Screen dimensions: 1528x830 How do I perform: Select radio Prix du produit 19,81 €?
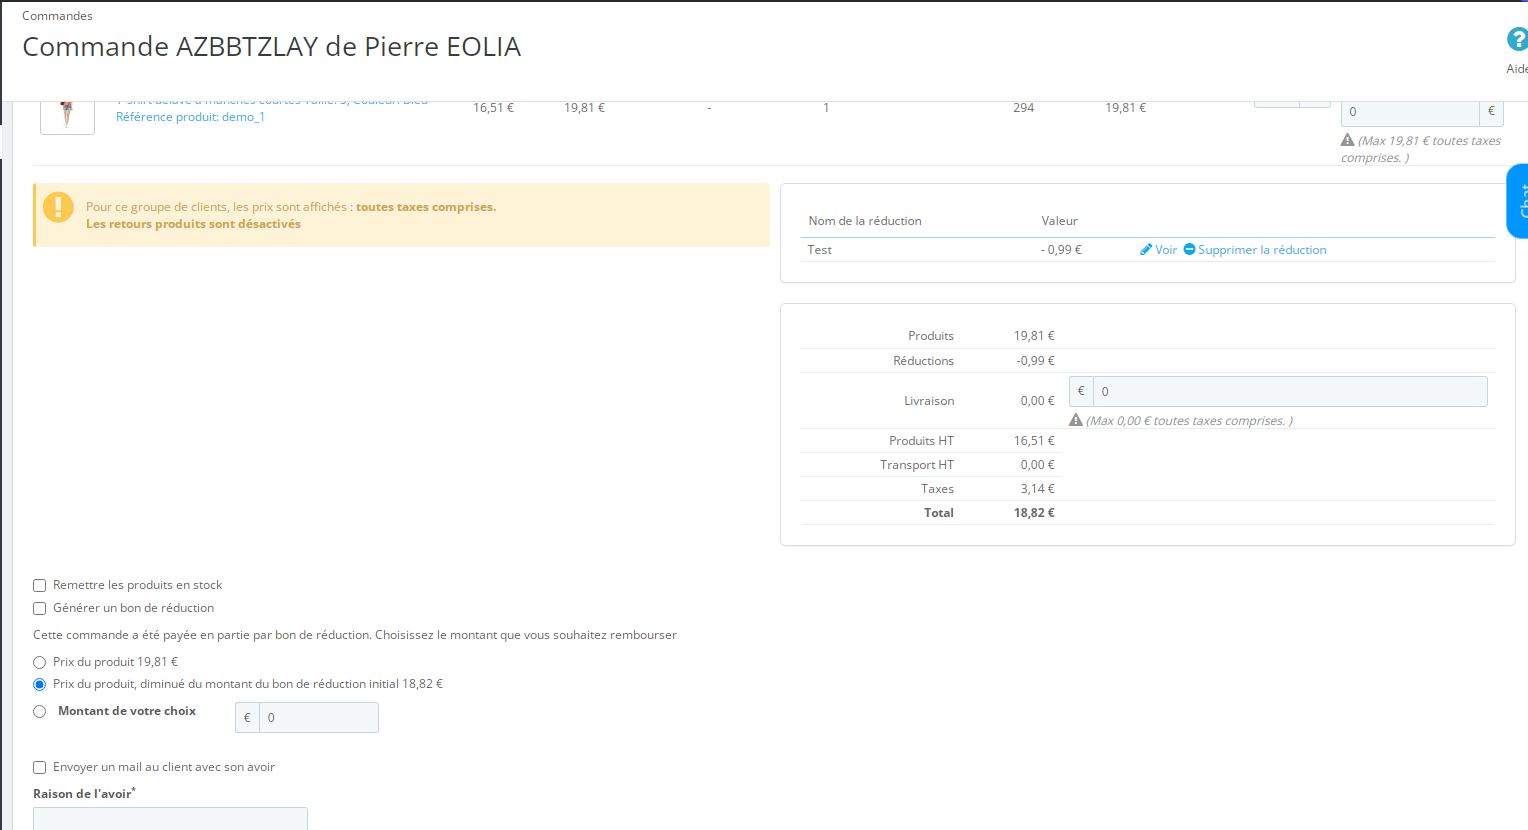(40, 663)
